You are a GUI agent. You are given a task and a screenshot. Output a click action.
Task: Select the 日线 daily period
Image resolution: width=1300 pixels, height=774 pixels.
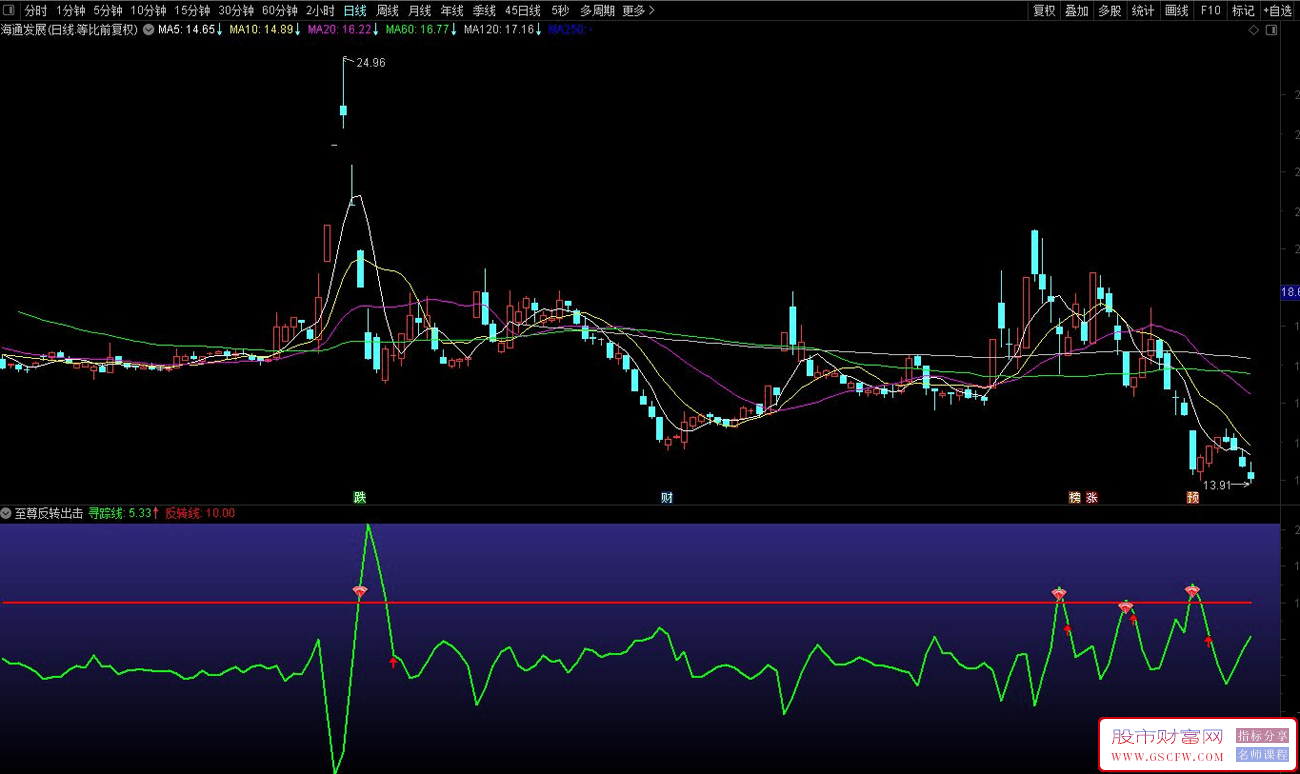point(355,10)
